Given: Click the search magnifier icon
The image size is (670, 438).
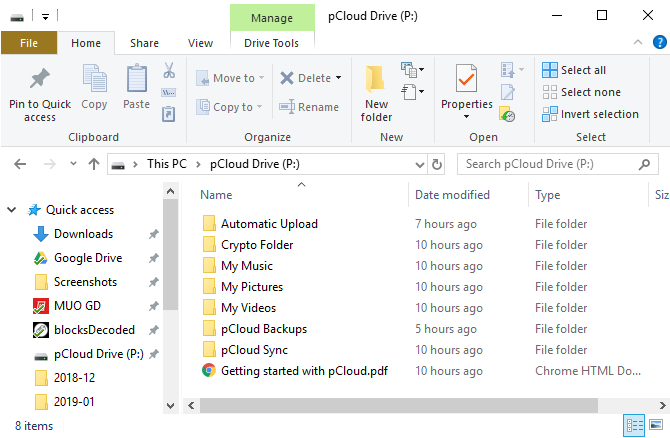Looking at the screenshot, I should click(x=644, y=165).
